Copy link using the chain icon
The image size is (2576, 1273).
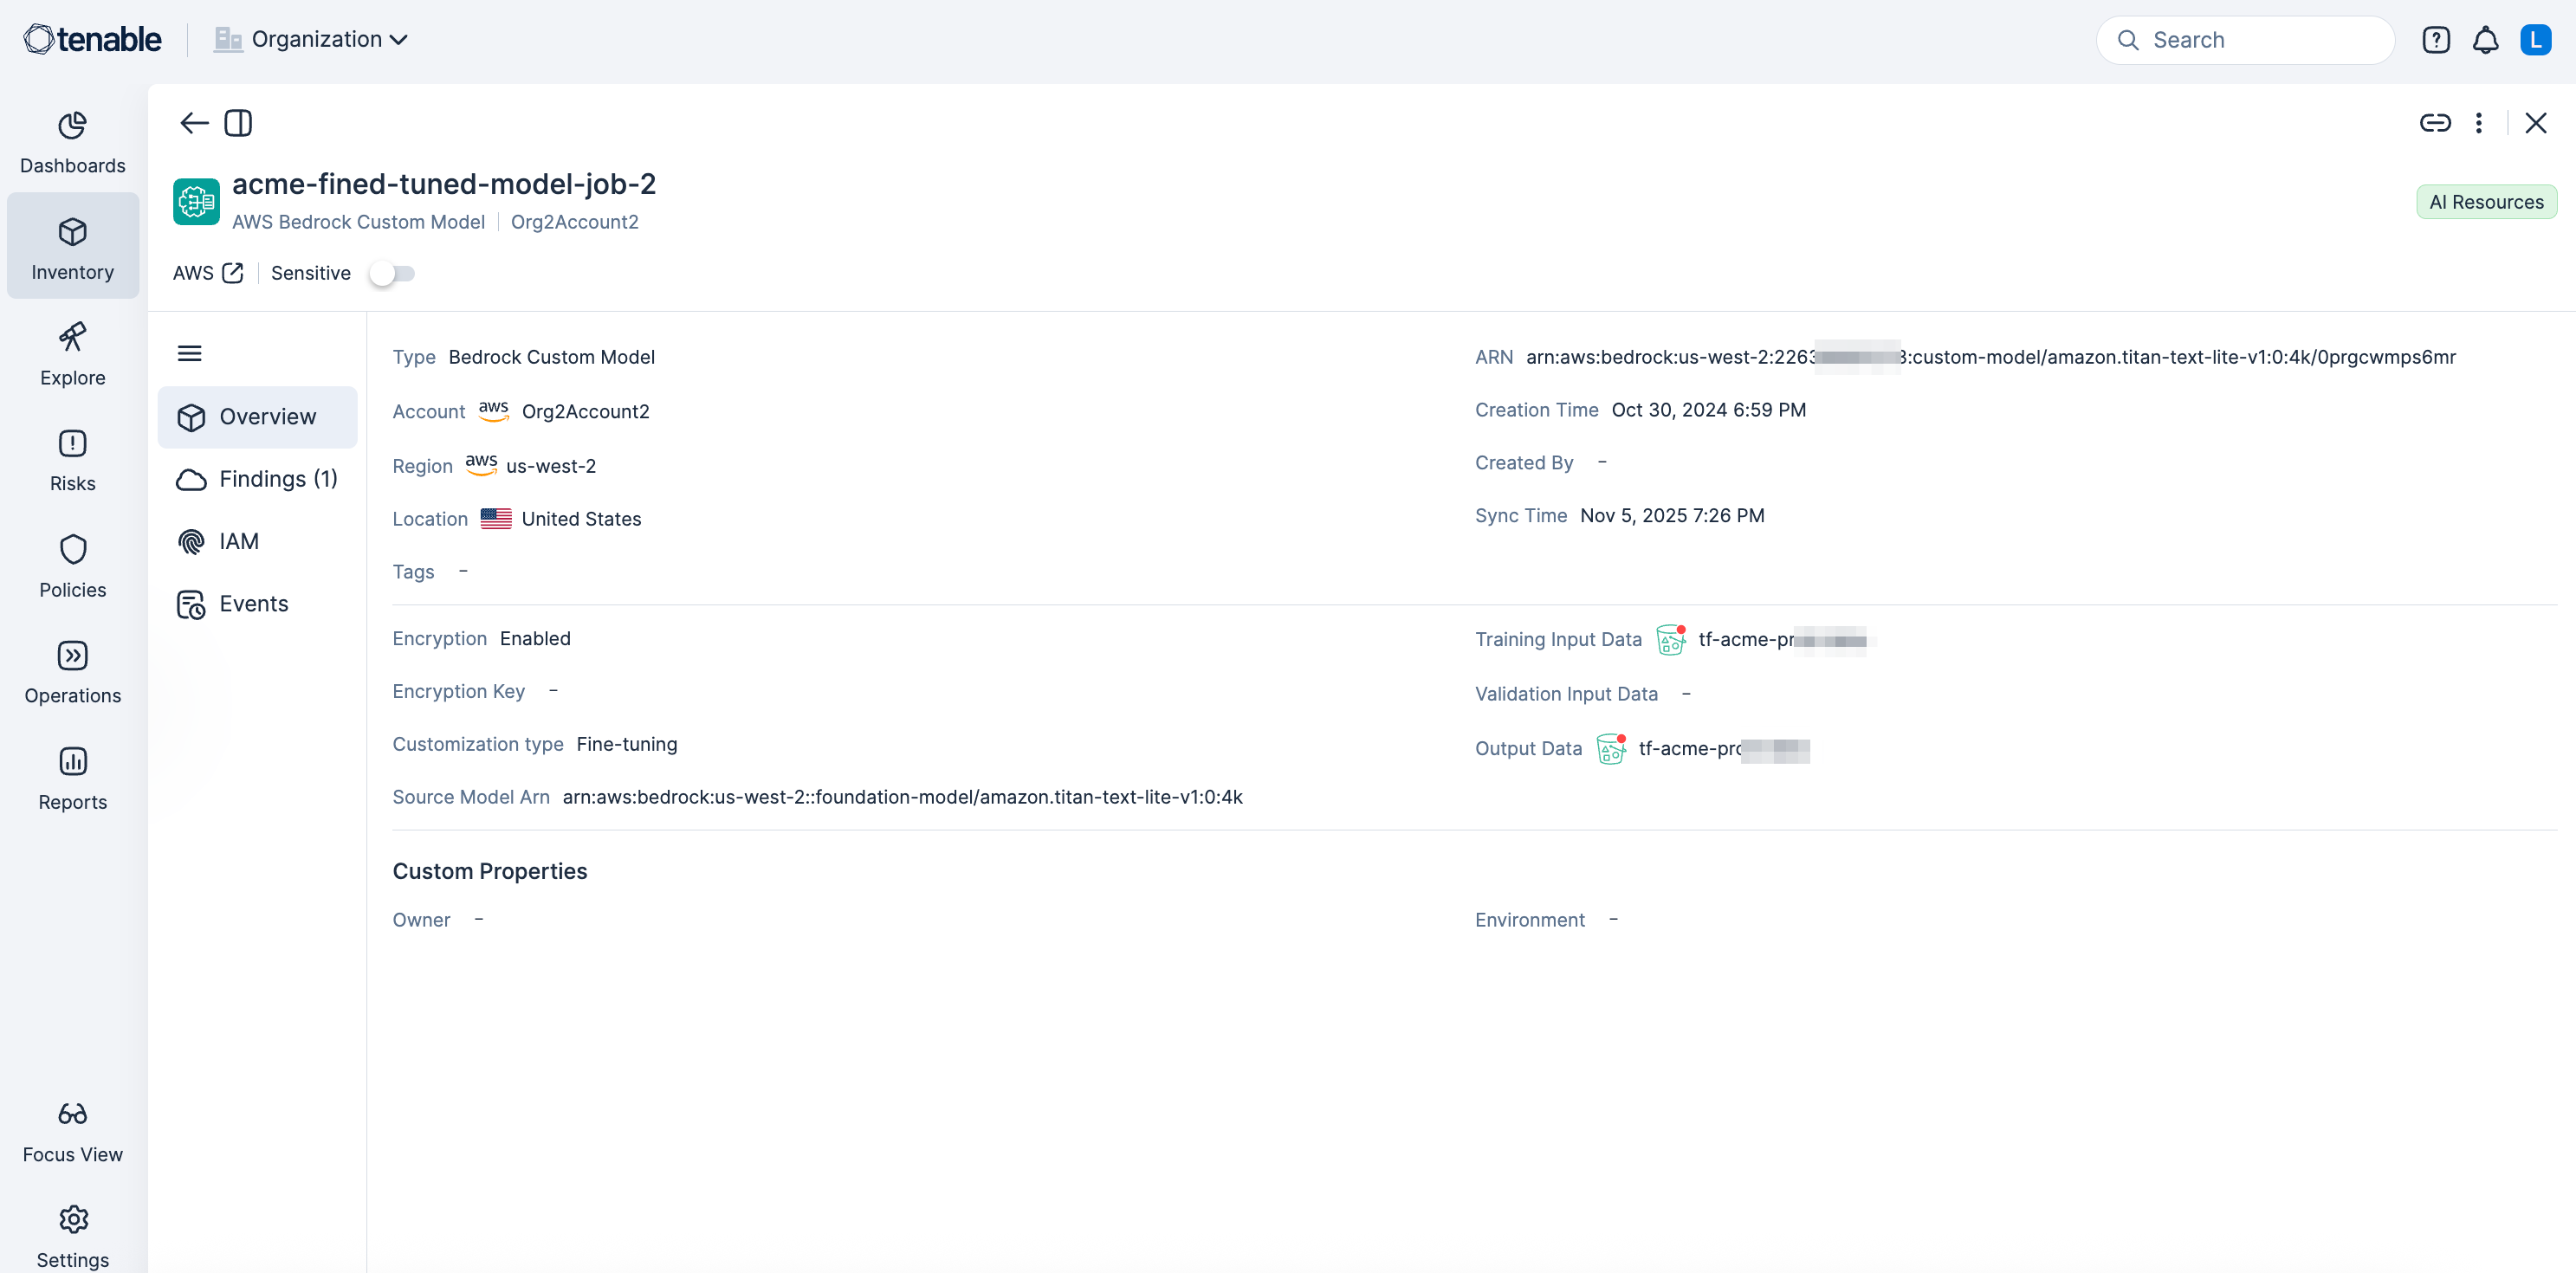point(2434,123)
